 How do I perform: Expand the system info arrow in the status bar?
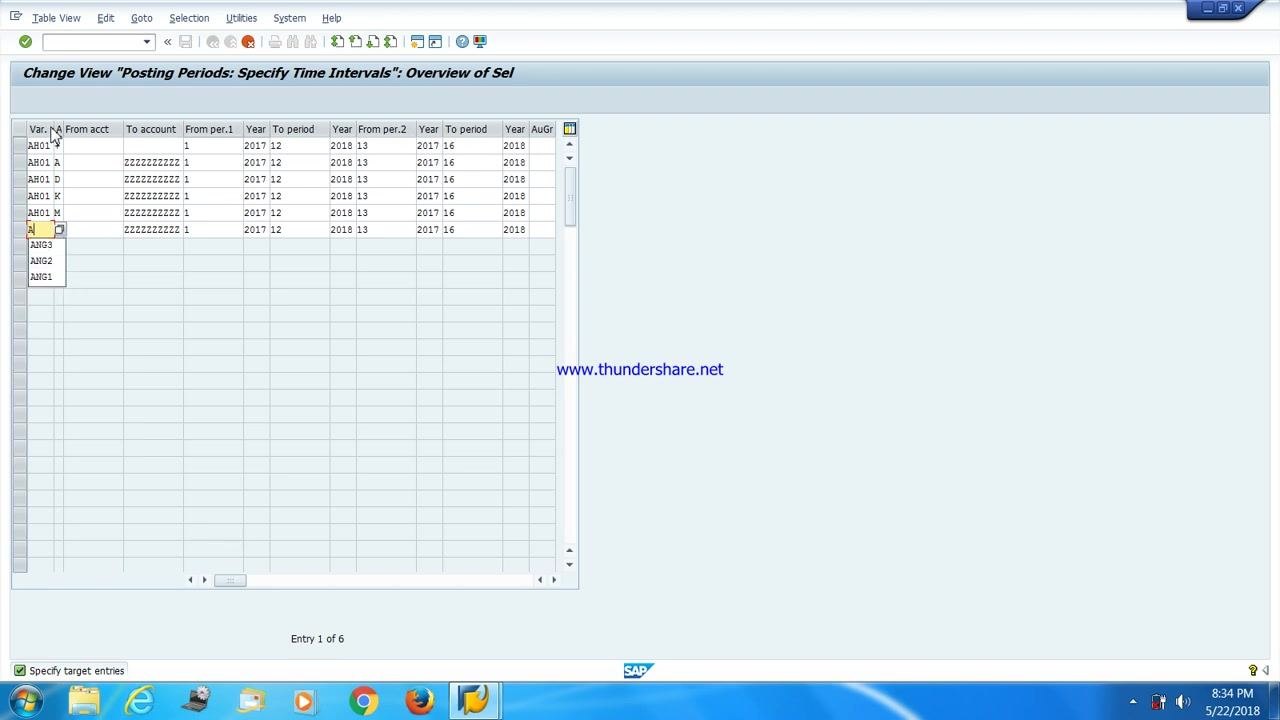point(1266,671)
